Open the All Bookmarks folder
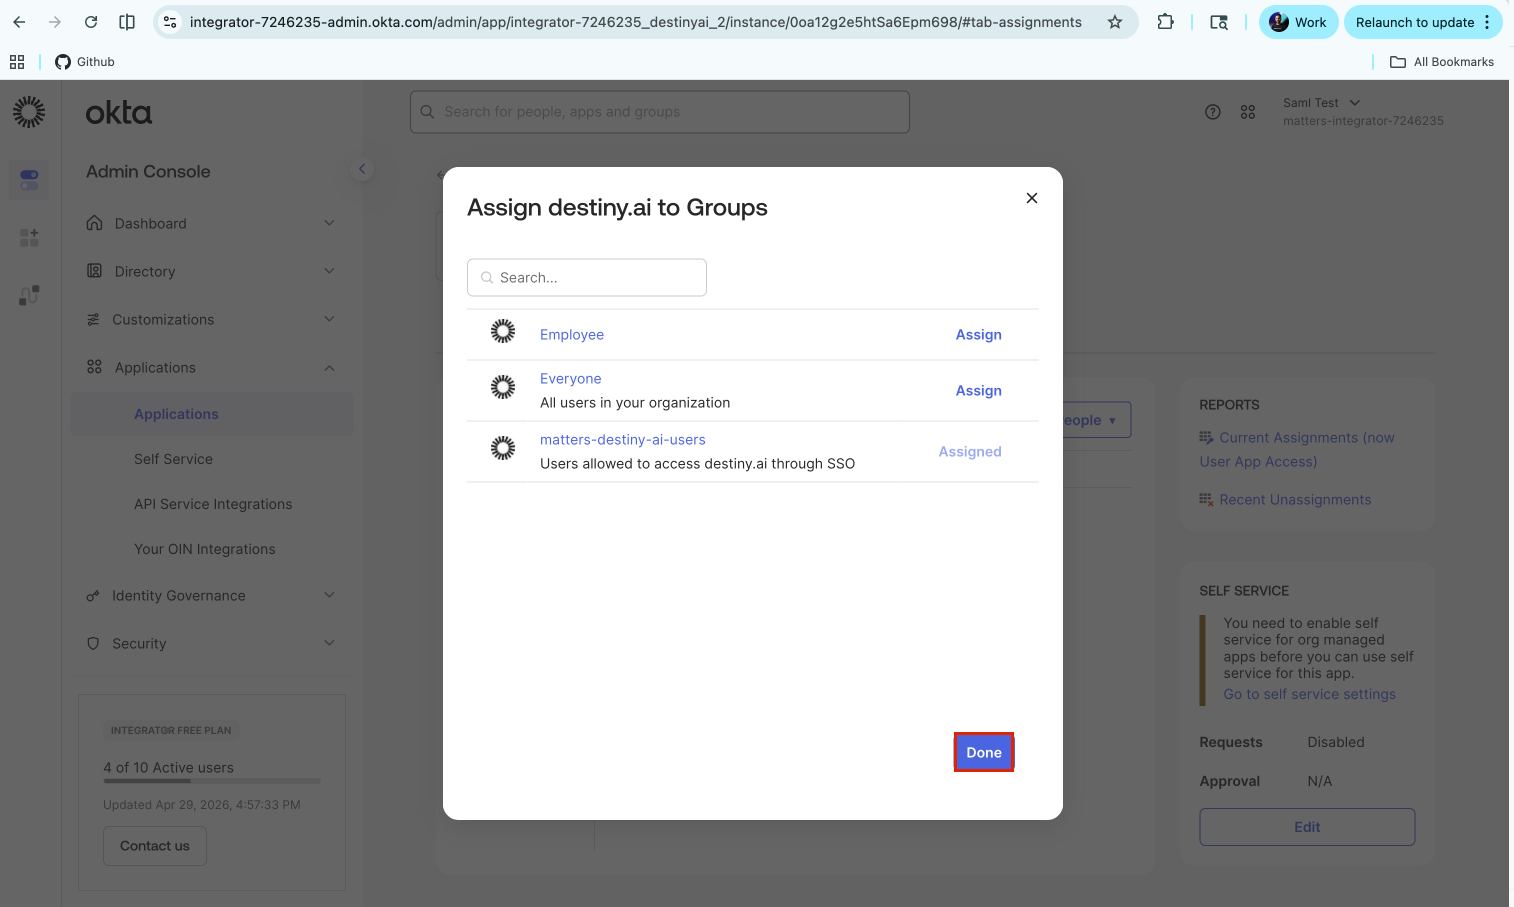The height and width of the screenshot is (907, 1514). pyautogui.click(x=1442, y=62)
